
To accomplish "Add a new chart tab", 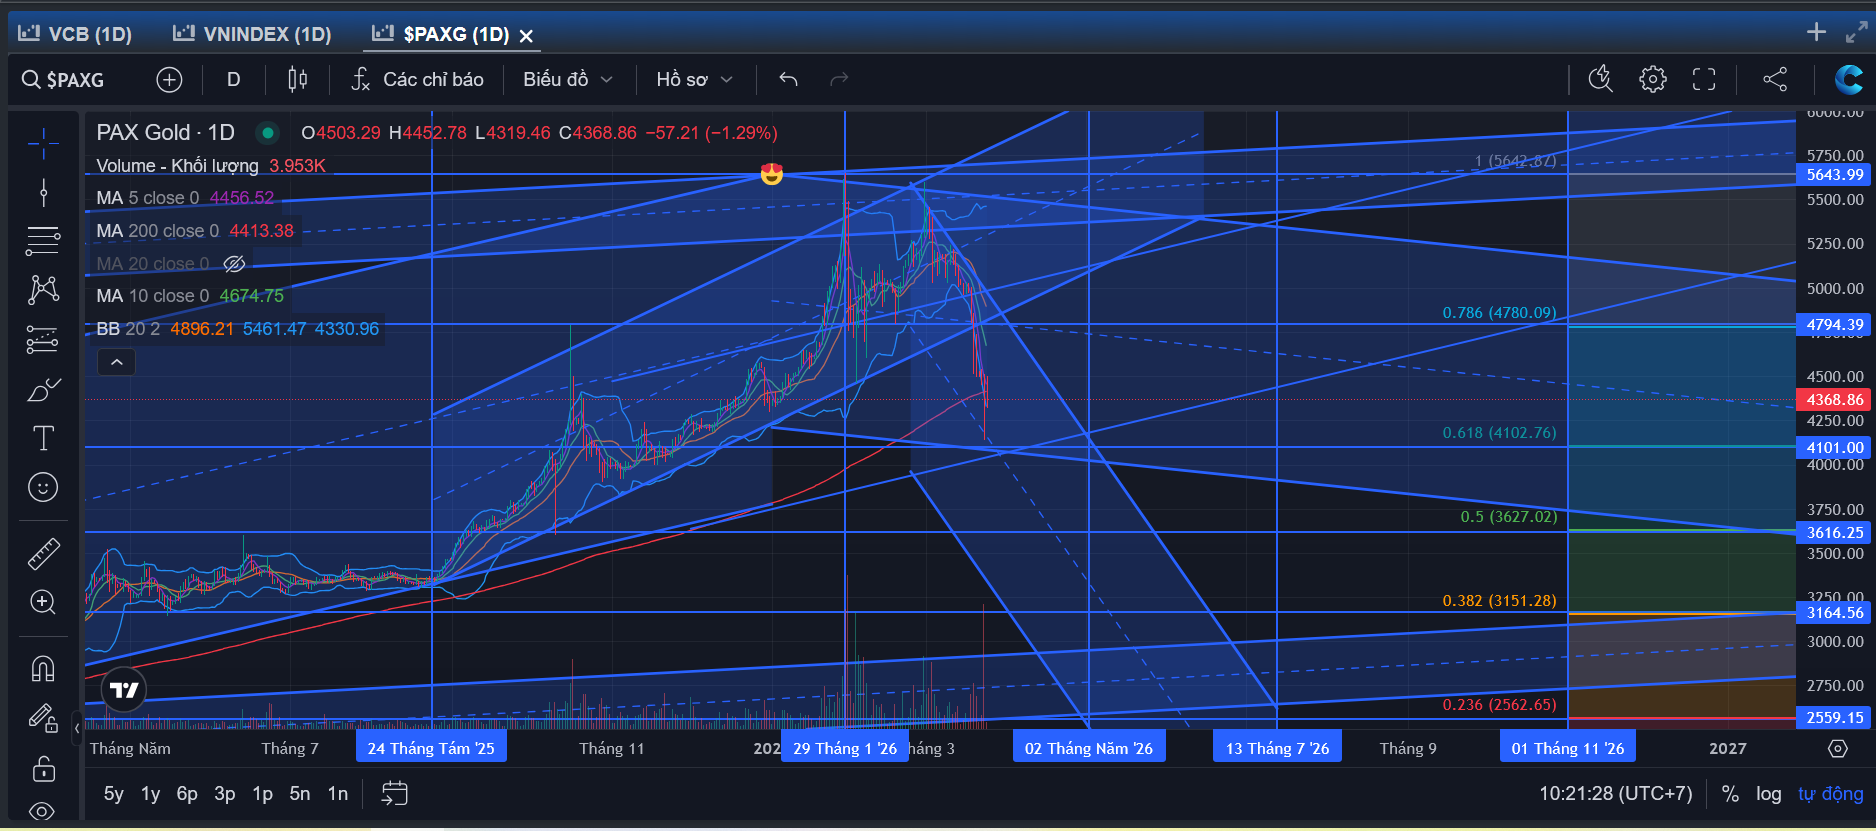I will tap(1817, 32).
